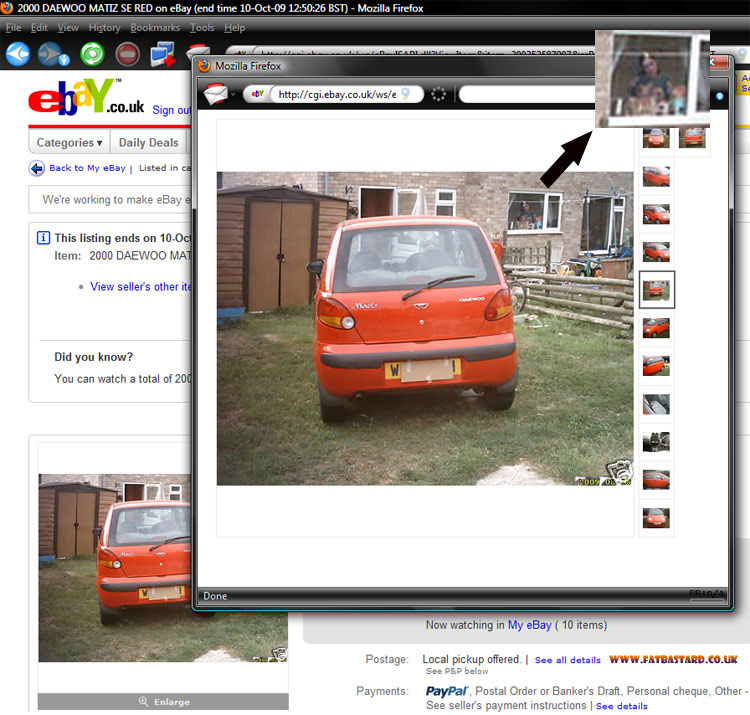Select the highlighted car thumbnail in the strip
The height and width of the screenshot is (715, 750).
click(657, 289)
